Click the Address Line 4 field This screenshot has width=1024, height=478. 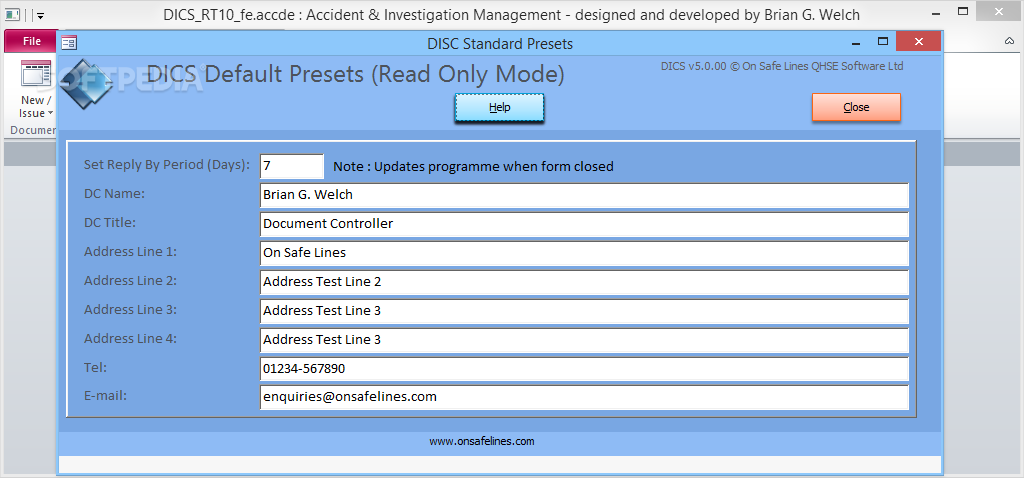click(584, 340)
